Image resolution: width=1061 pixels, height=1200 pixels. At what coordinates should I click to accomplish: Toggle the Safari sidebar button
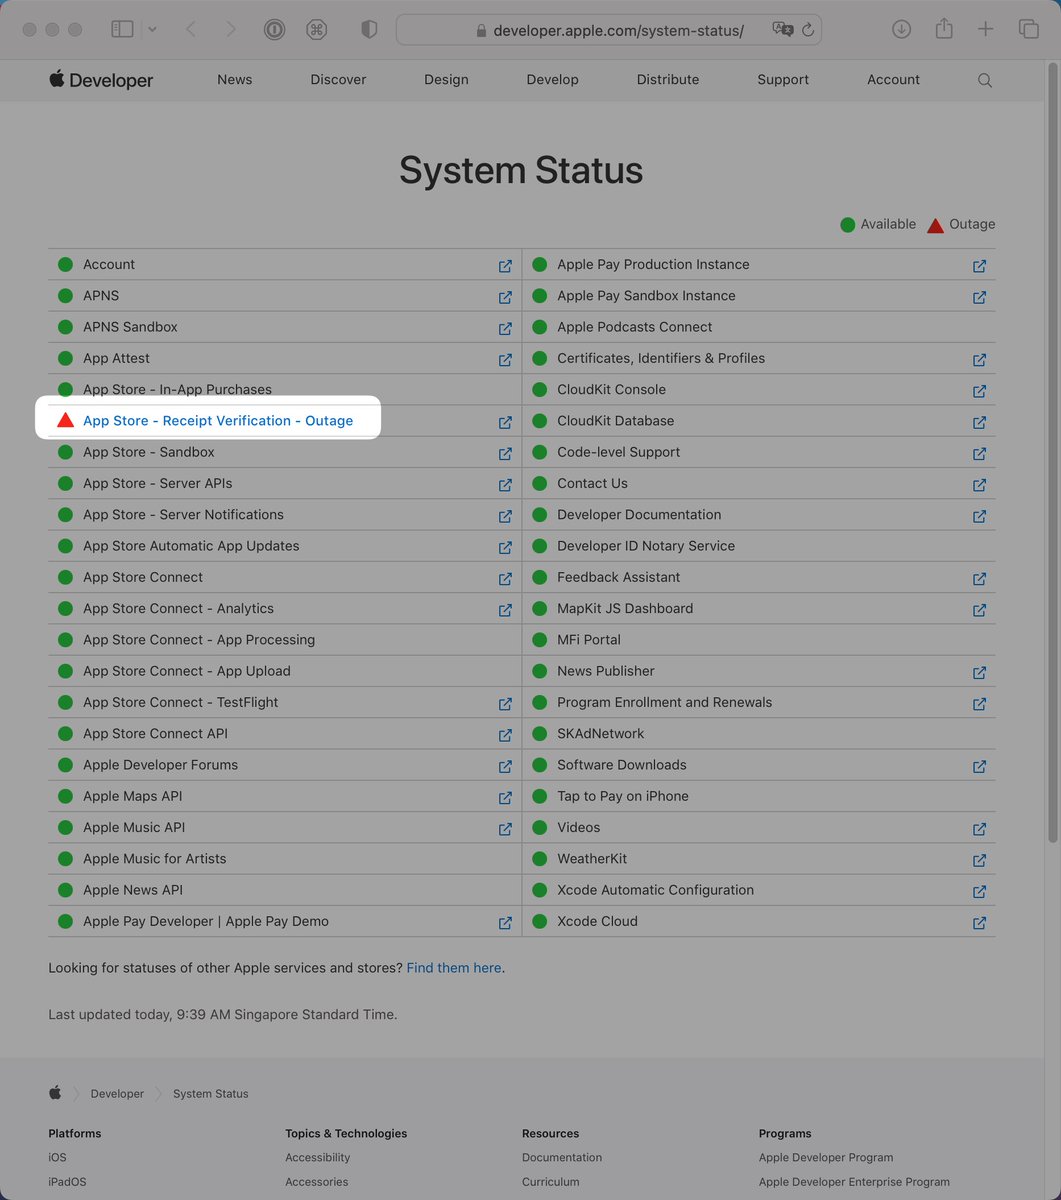tap(122, 30)
